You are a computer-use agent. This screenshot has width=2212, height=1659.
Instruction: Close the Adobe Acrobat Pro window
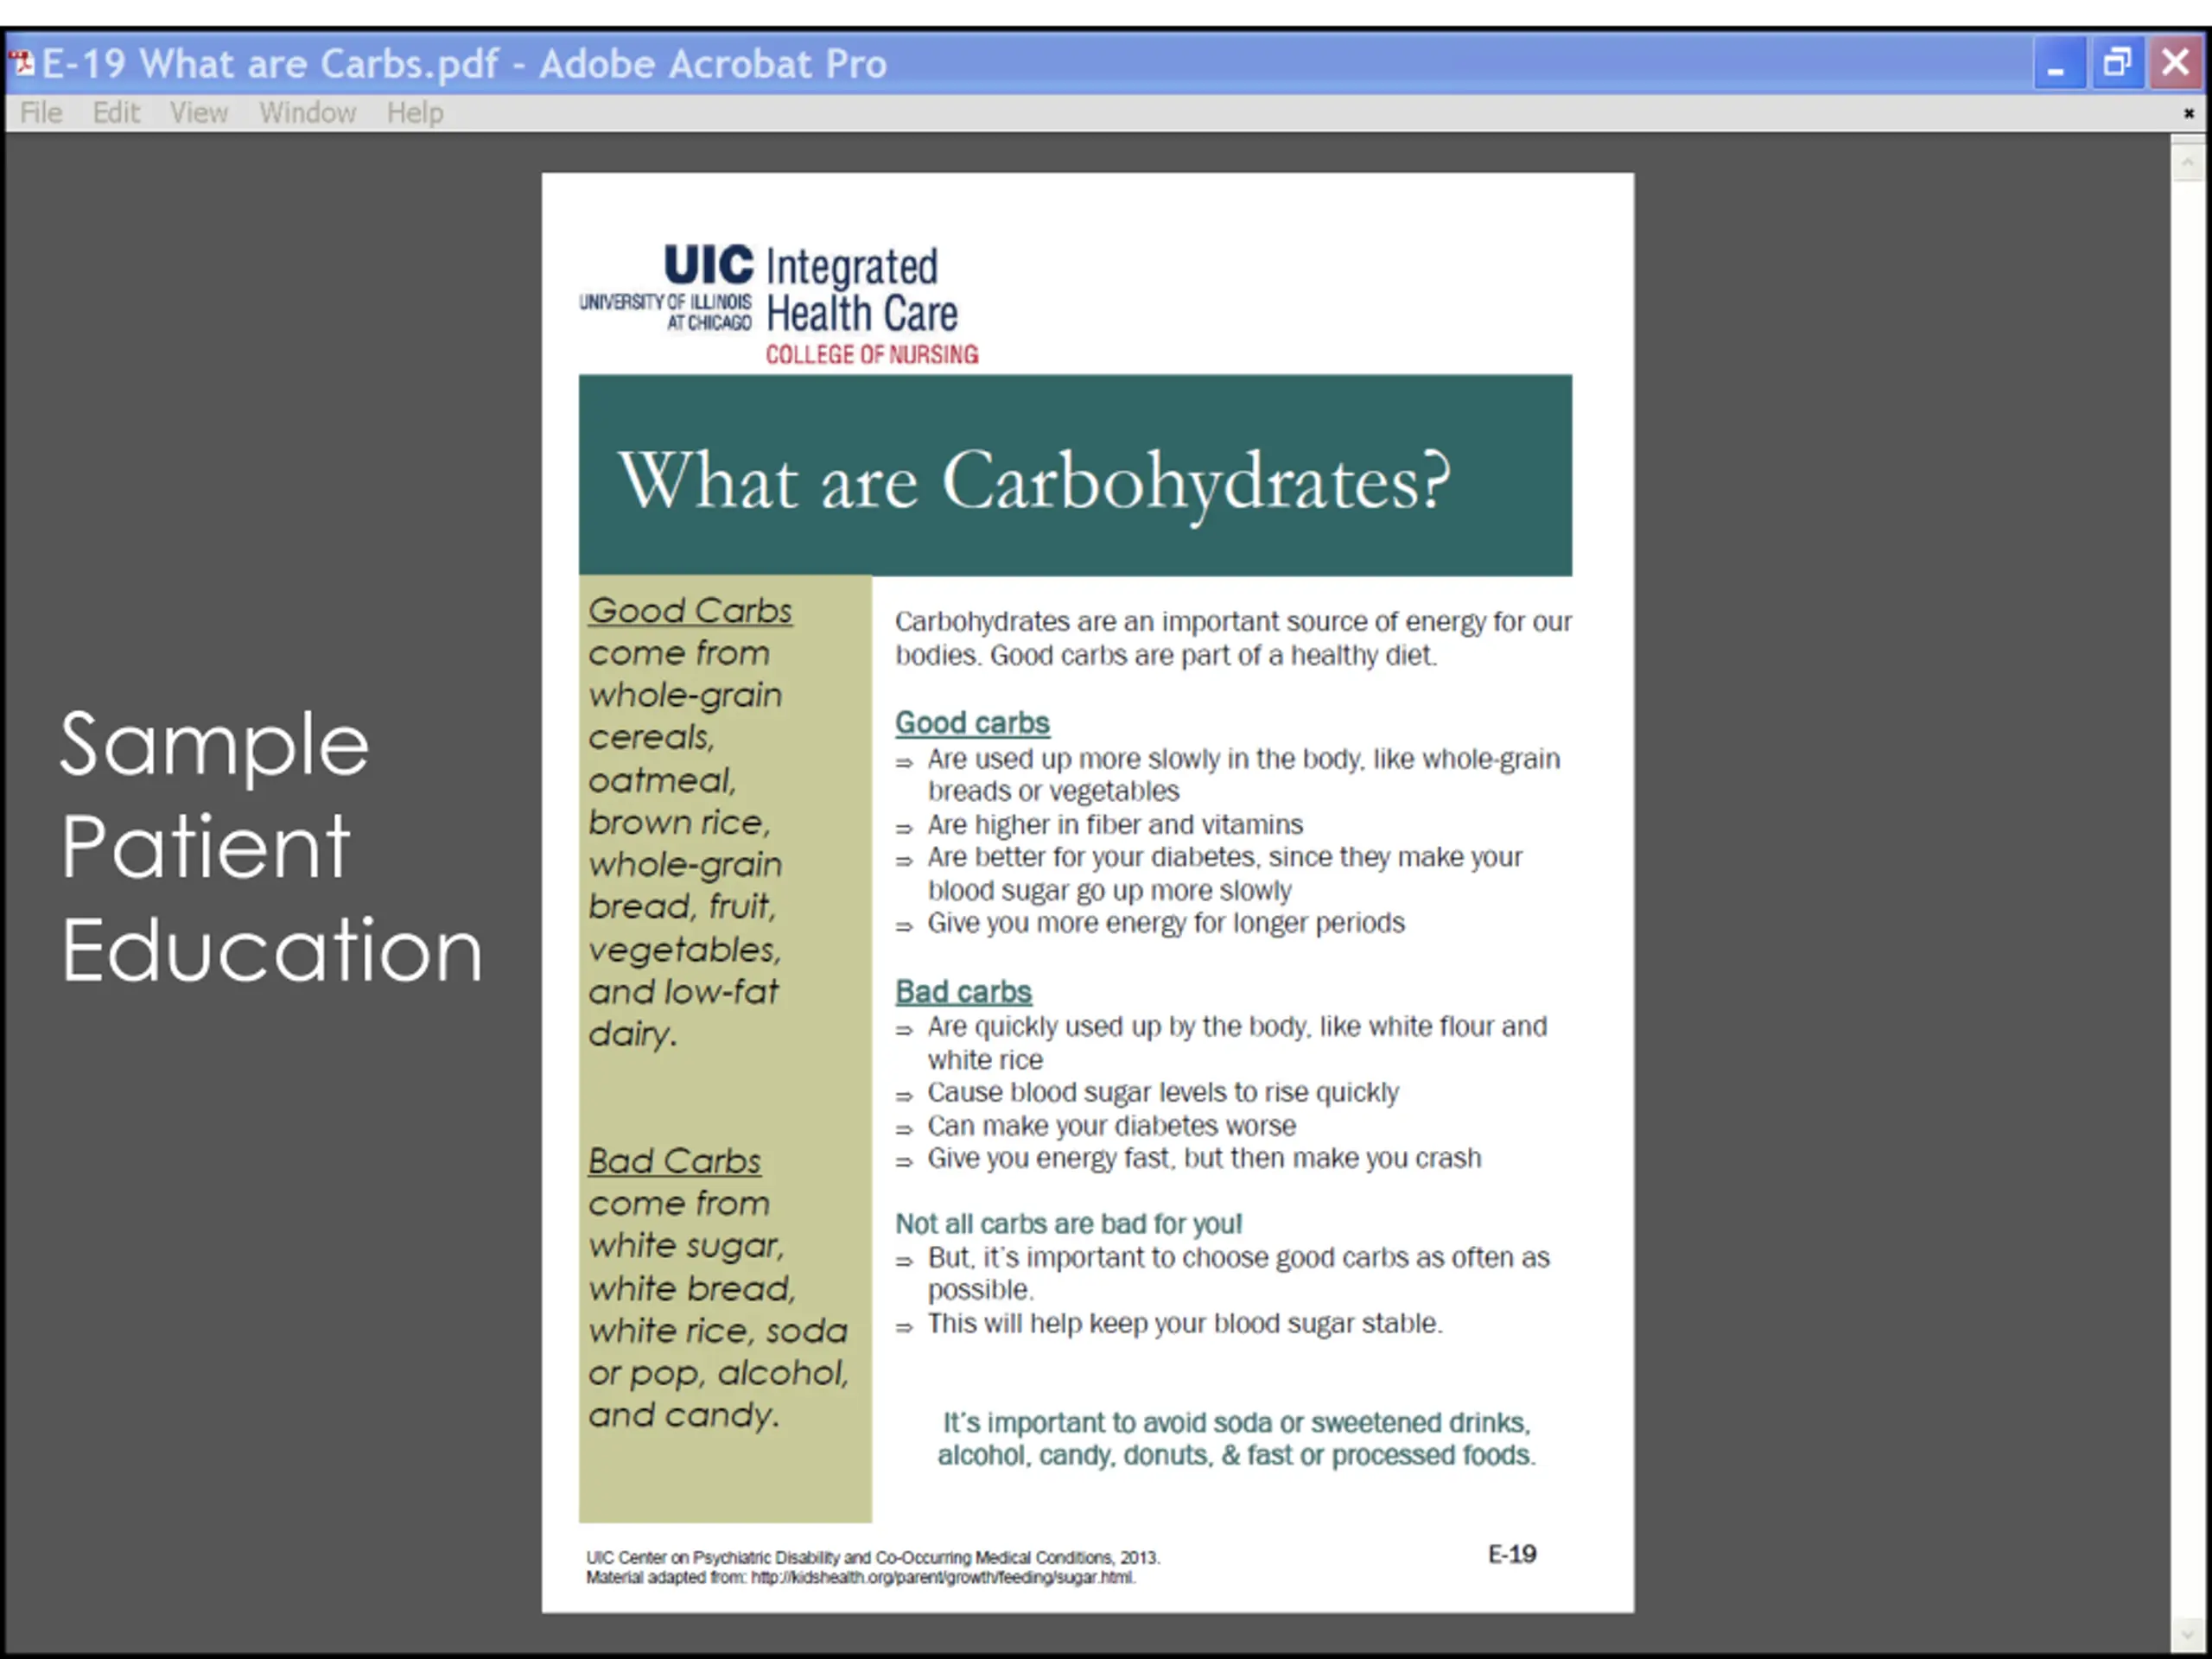click(2175, 63)
